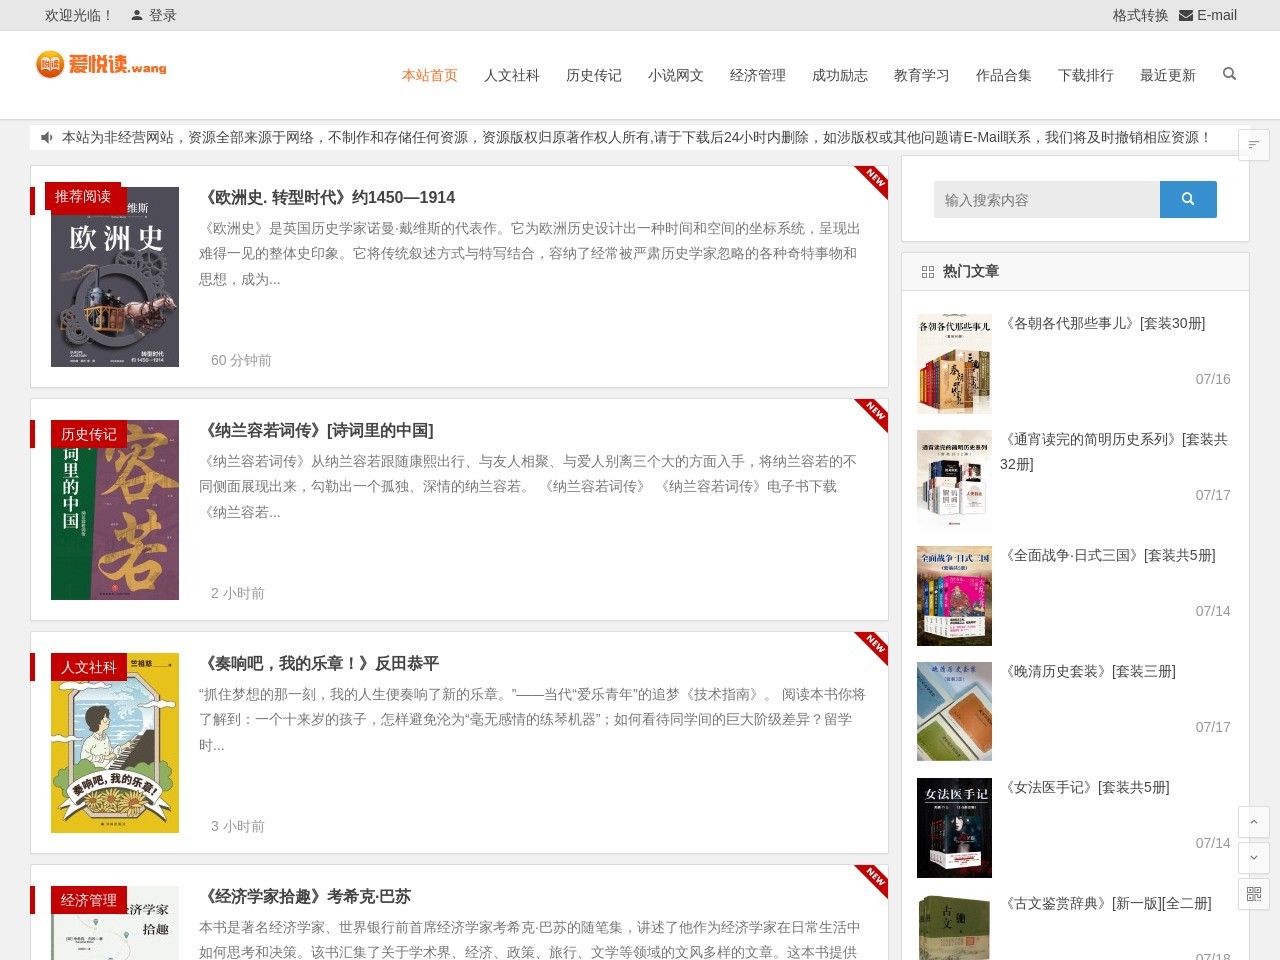Select 成功励志 in the navigation
The height and width of the screenshot is (960, 1280).
coord(840,75)
